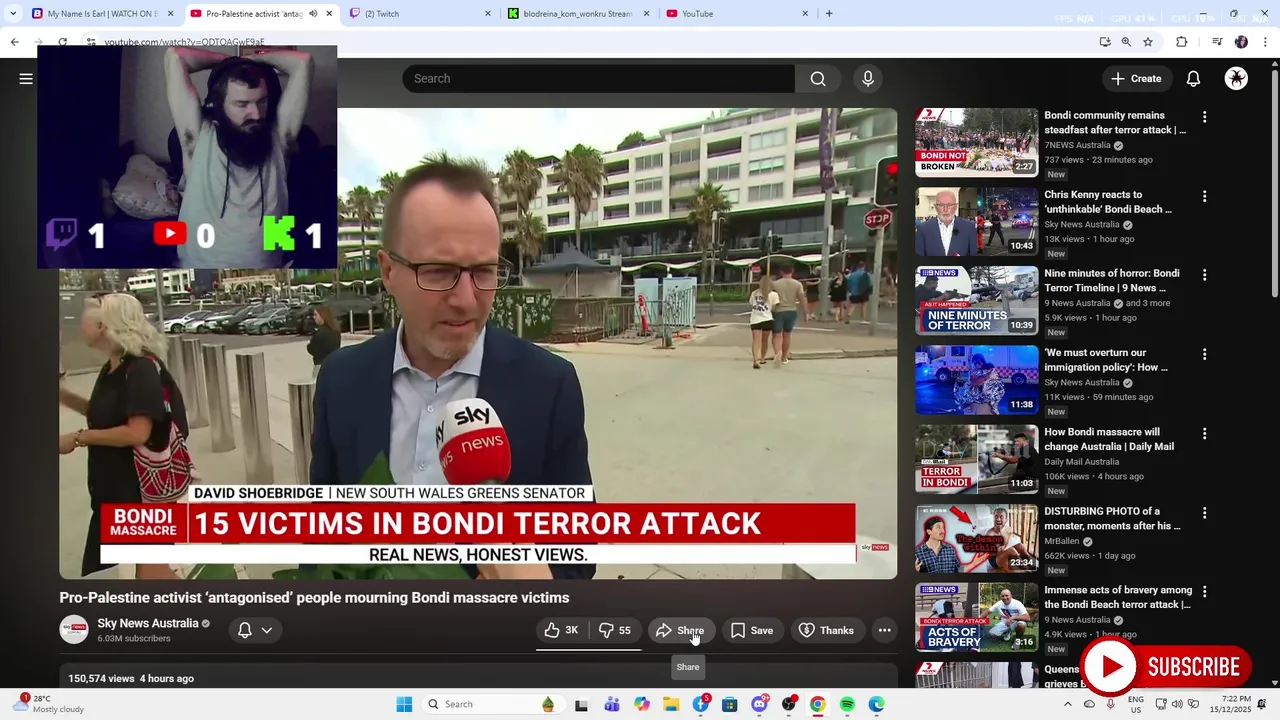Open tab search dropdown at window corner
Image resolution: width=1280 pixels, height=720 pixels.
13,14
